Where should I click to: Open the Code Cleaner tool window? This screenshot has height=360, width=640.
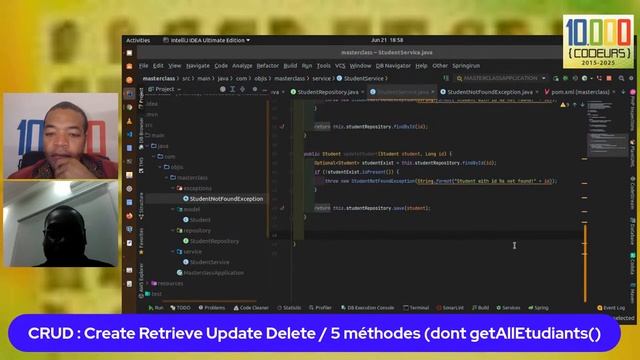click(x=251, y=308)
